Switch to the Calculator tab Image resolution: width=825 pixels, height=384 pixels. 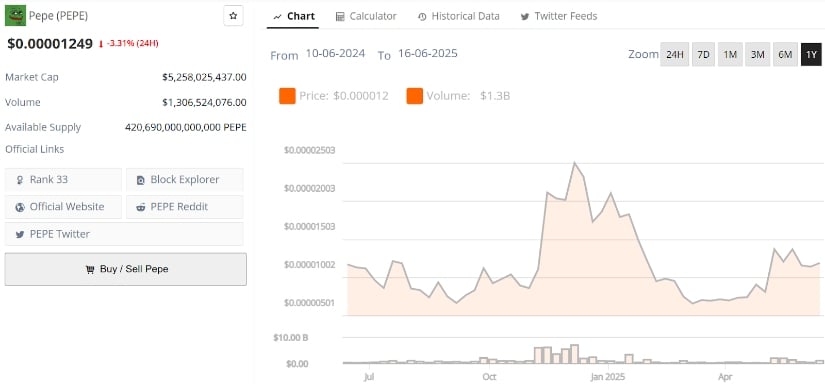pyautogui.click(x=366, y=16)
